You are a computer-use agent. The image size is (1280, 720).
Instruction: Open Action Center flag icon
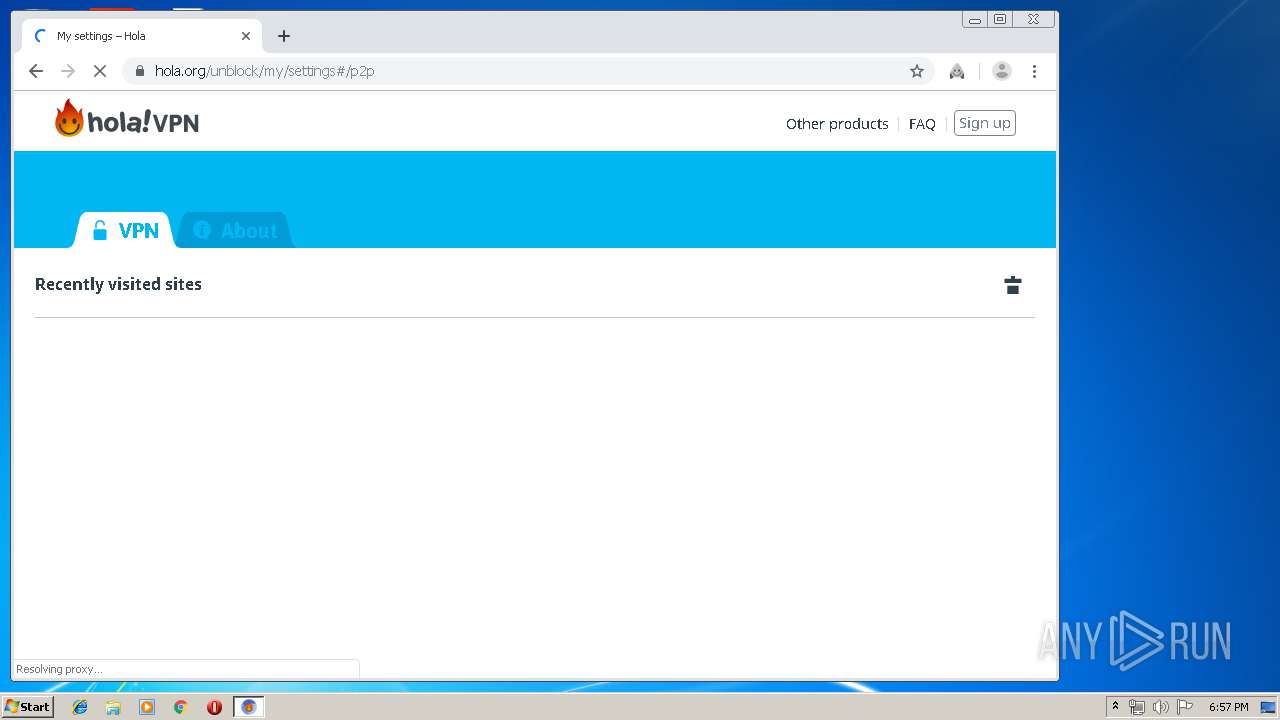1185,707
